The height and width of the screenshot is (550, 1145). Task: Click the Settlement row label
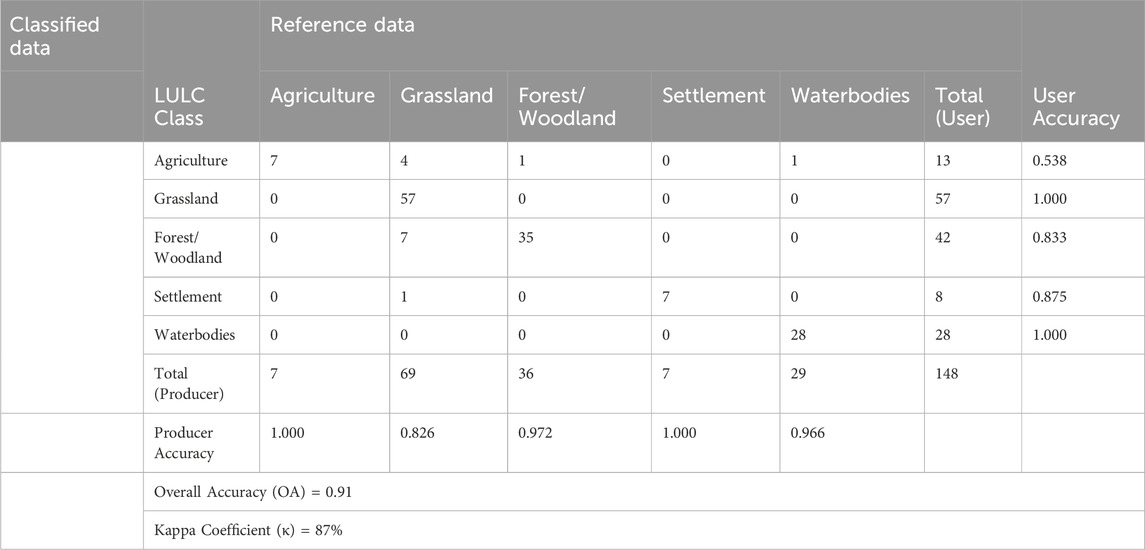(188, 297)
